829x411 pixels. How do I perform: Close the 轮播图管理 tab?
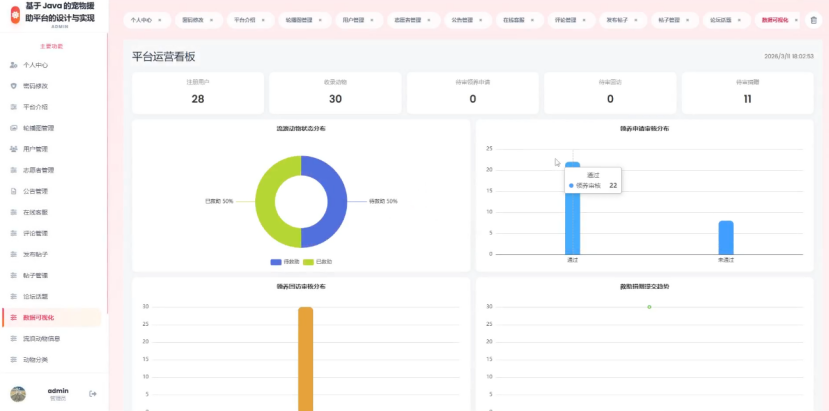pyautogui.click(x=320, y=20)
